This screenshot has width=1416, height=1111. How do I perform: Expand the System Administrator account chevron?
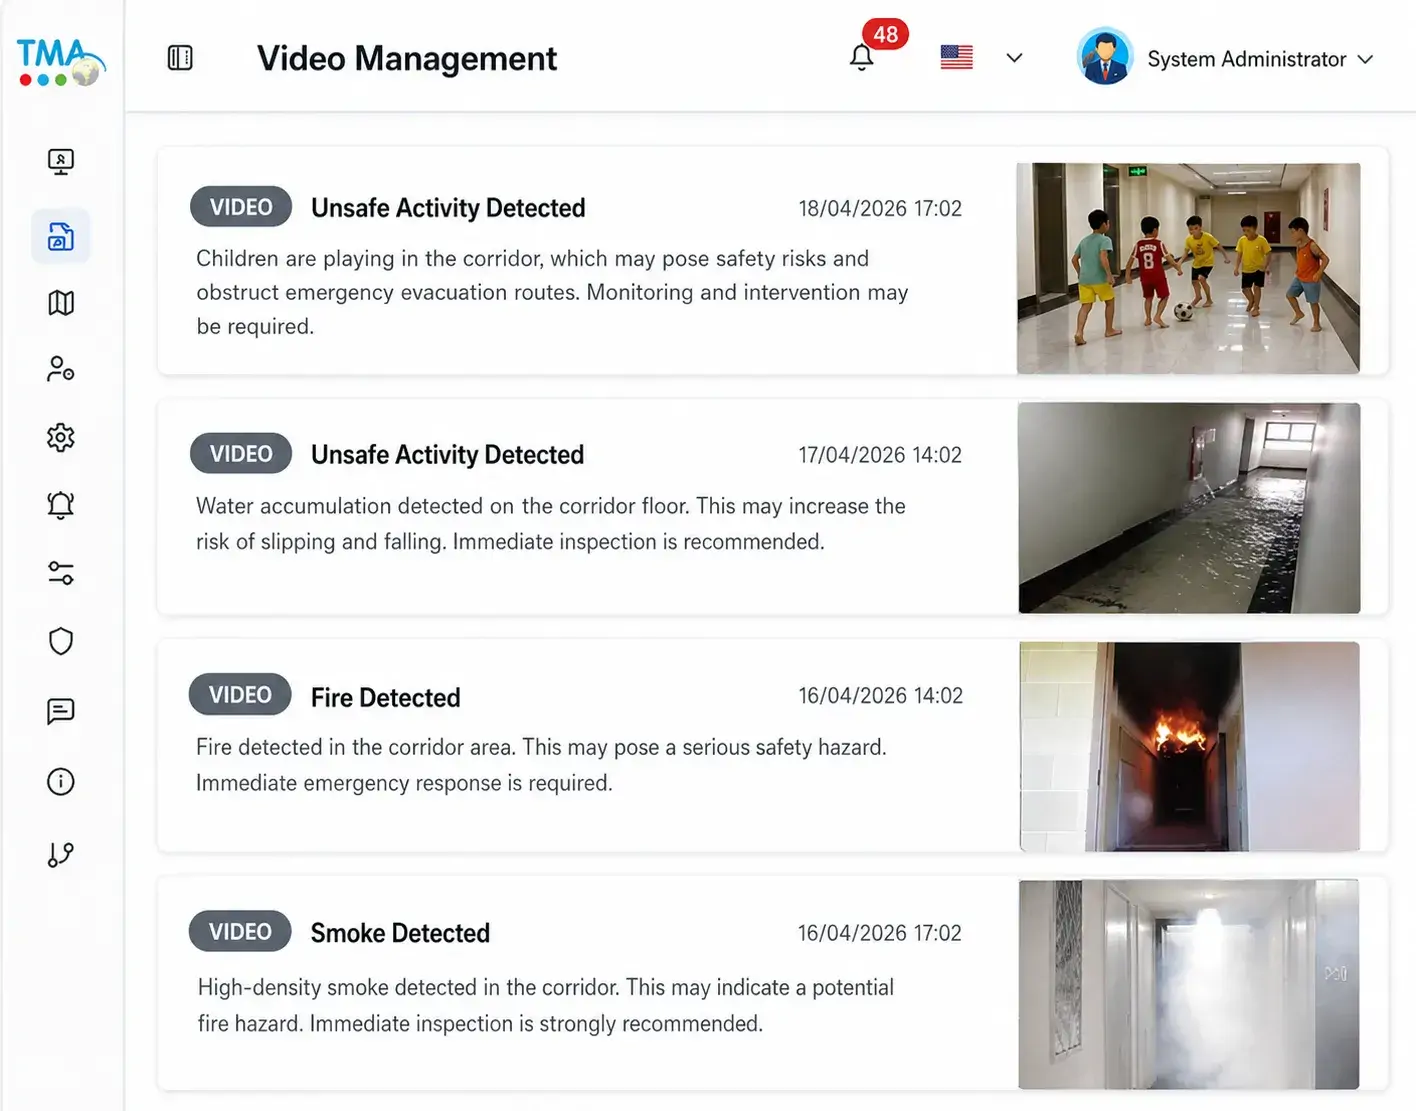coord(1366,59)
